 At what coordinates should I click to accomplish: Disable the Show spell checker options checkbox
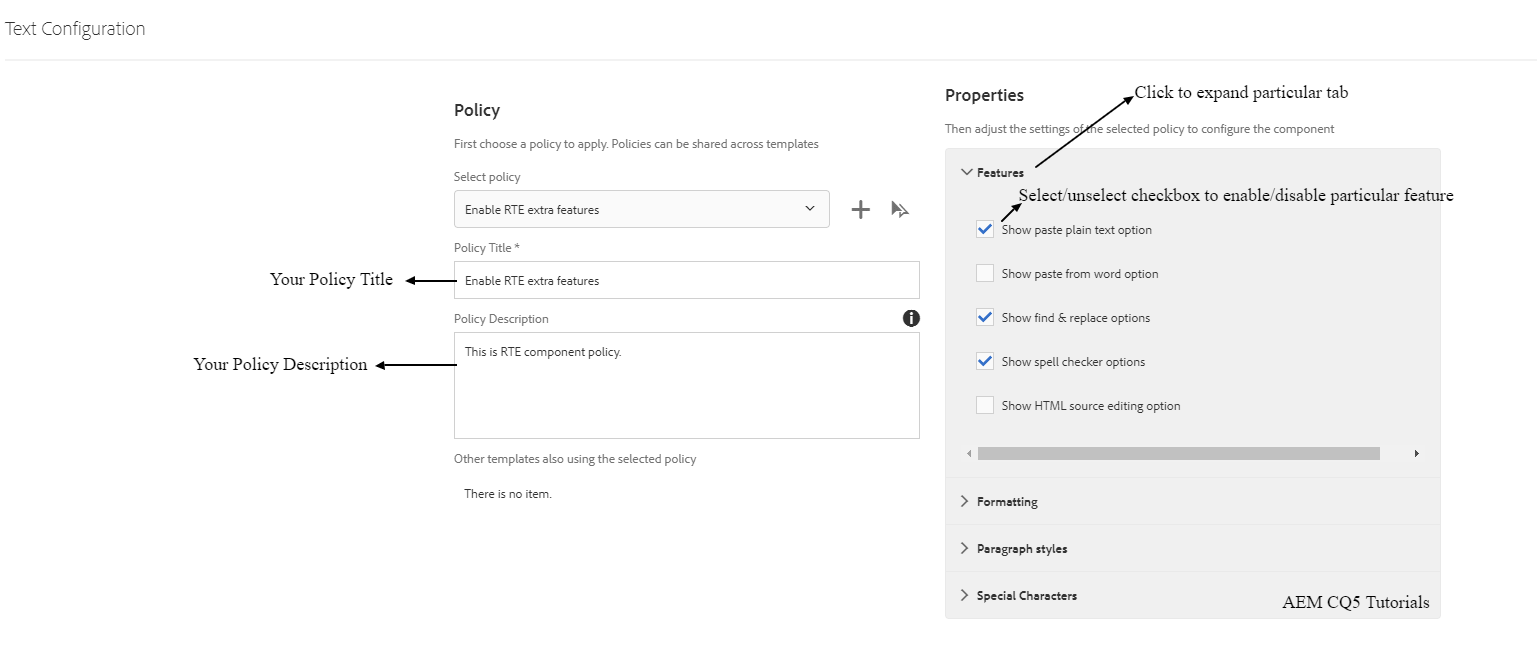coord(985,361)
